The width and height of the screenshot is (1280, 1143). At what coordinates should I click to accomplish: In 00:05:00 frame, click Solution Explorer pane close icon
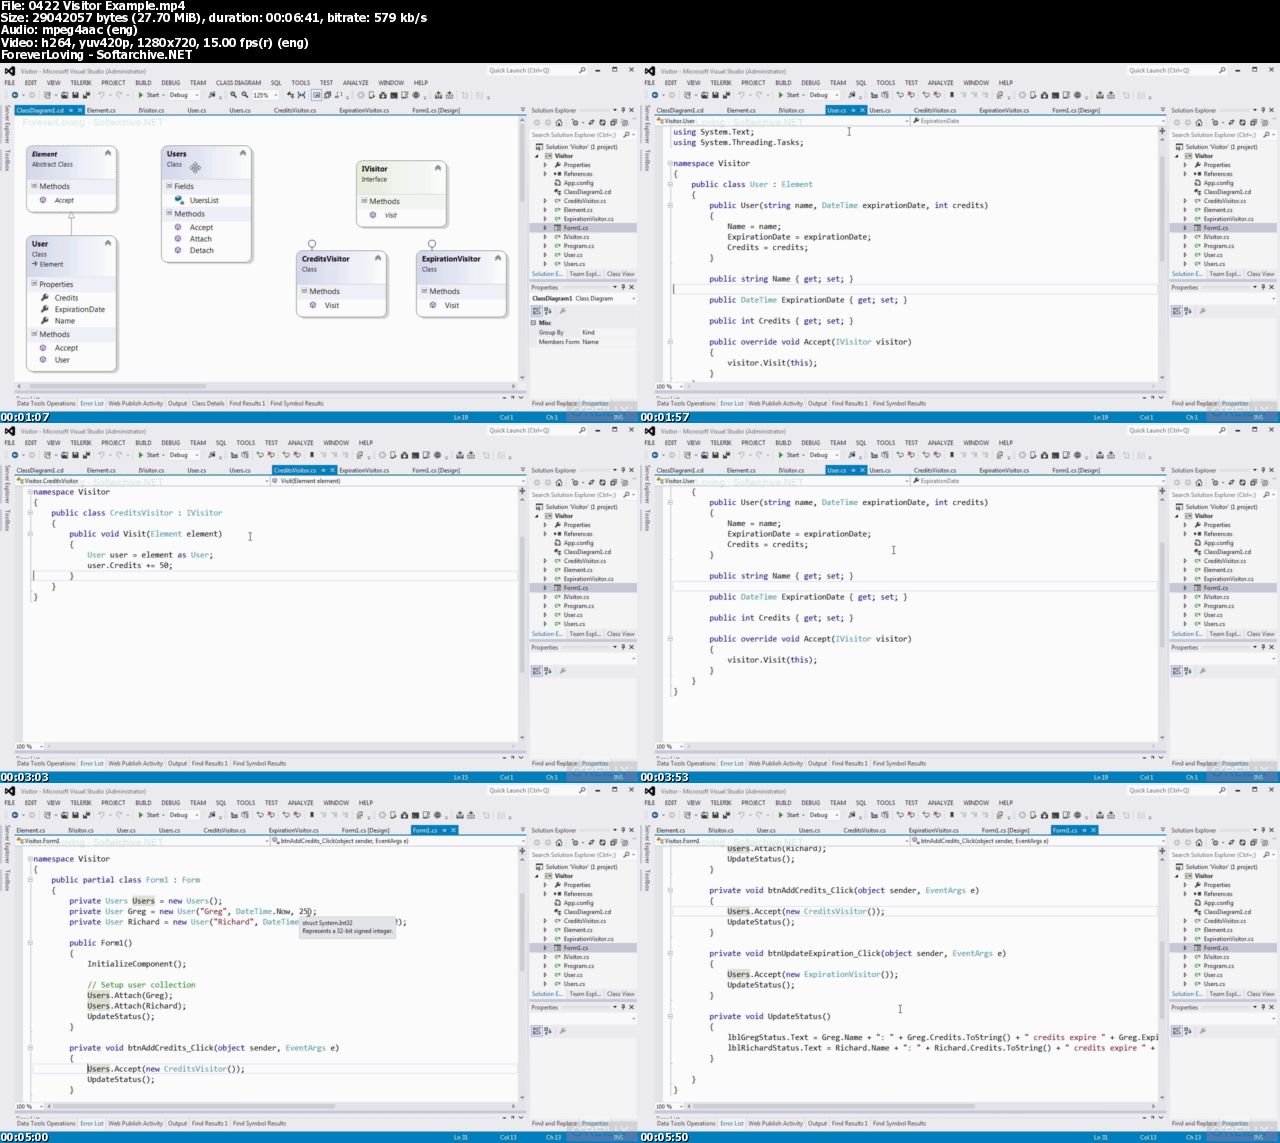point(631,830)
